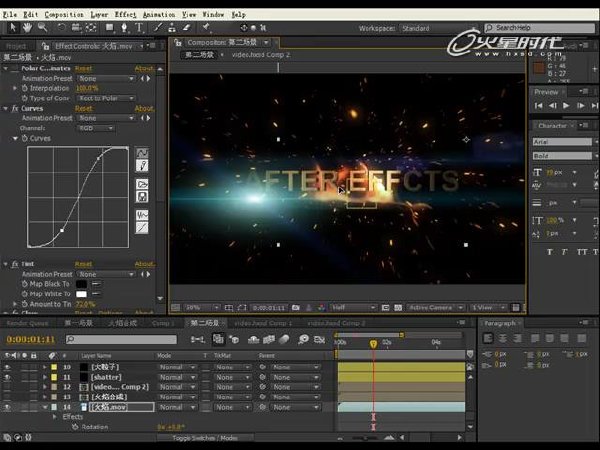The width and height of the screenshot is (600, 450).
Task: Open the Workspace Standard dropdown
Action: pos(438,28)
